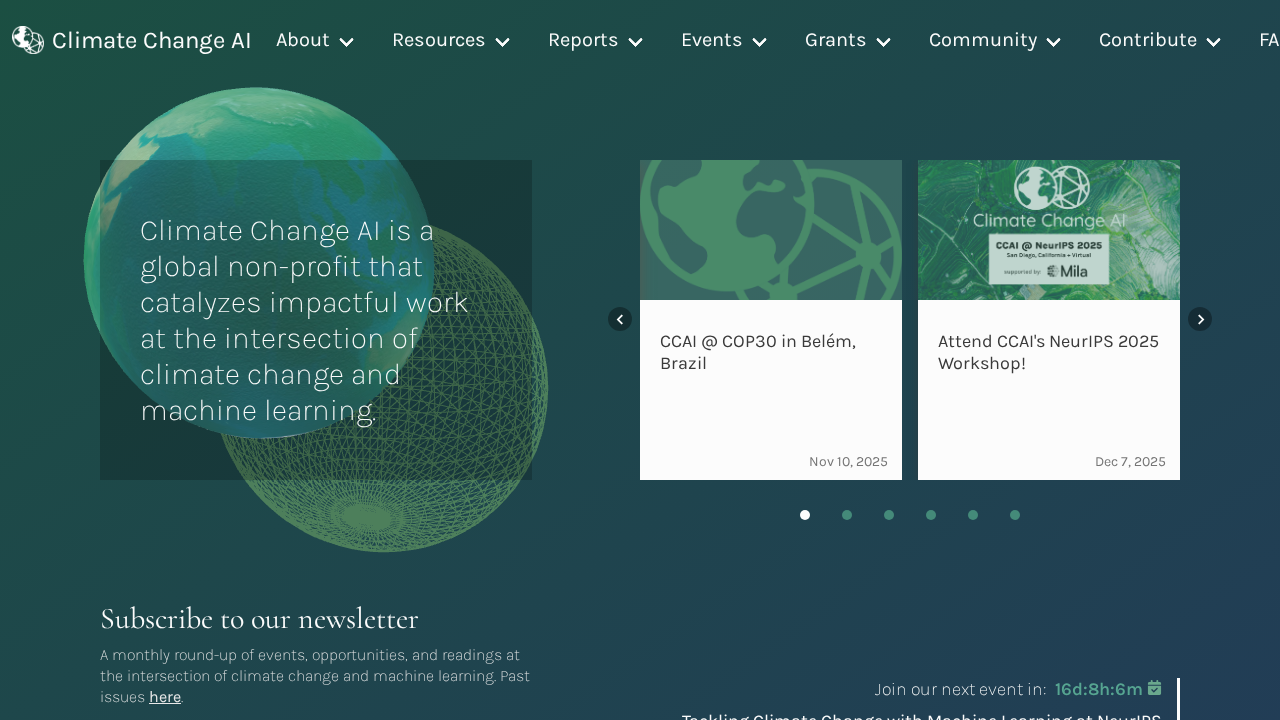Expand the Resources dropdown menu

(x=450, y=40)
